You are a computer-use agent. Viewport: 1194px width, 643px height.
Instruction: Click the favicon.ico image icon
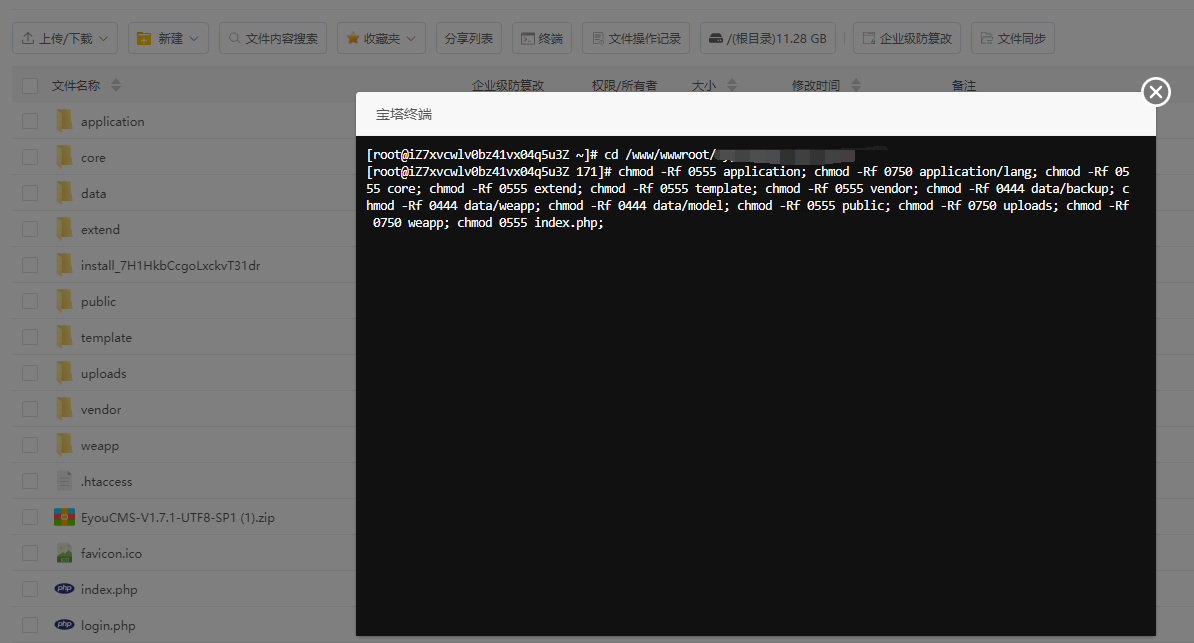click(64, 554)
